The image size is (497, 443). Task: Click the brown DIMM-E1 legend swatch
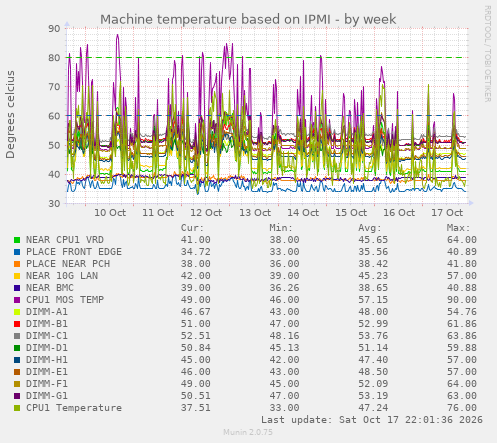tap(17, 372)
